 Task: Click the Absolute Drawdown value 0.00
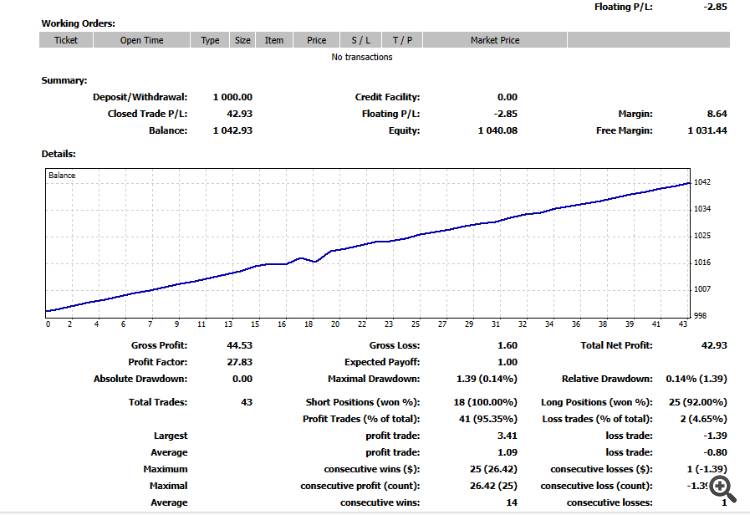point(242,379)
